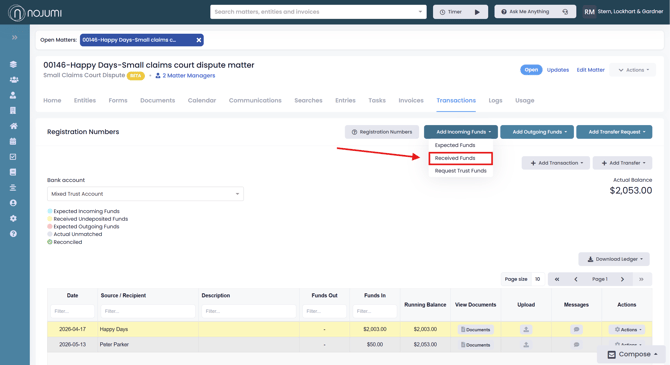
Task: Switch to the Entities tab
Action: pos(85,100)
